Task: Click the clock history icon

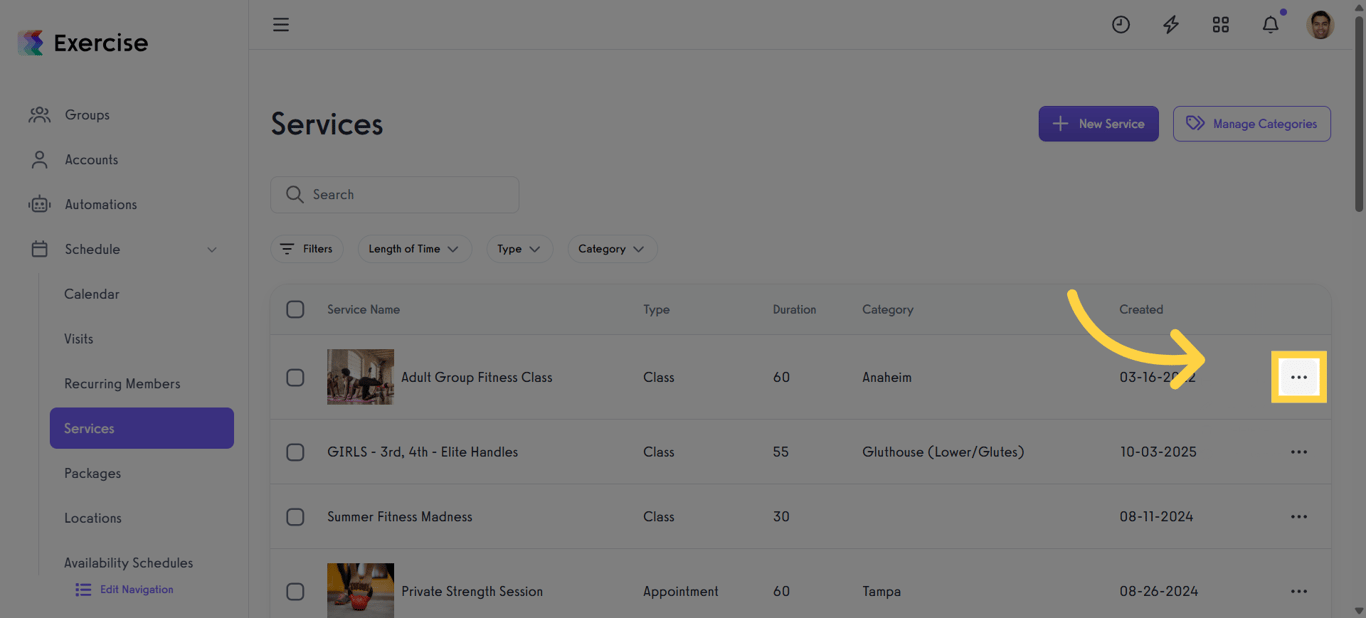Action: point(1120,24)
